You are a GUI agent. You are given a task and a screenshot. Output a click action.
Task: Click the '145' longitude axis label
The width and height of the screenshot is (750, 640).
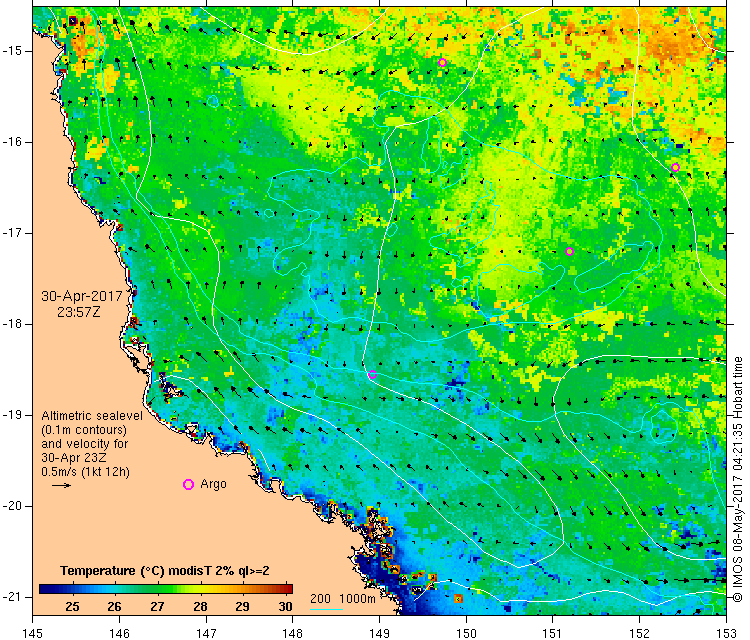click(x=33, y=633)
